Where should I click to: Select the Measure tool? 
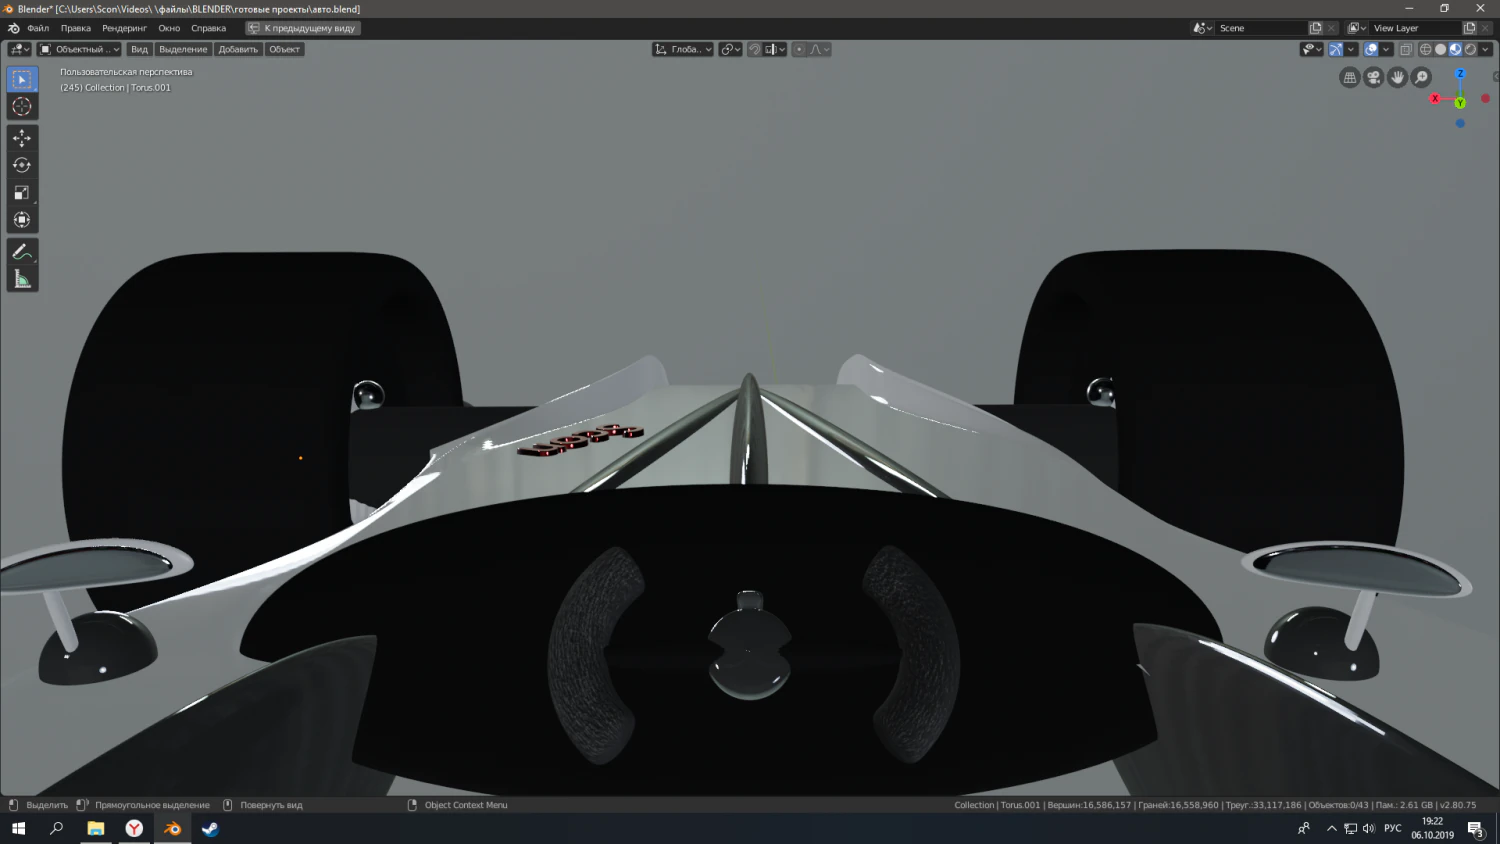[x=22, y=278]
